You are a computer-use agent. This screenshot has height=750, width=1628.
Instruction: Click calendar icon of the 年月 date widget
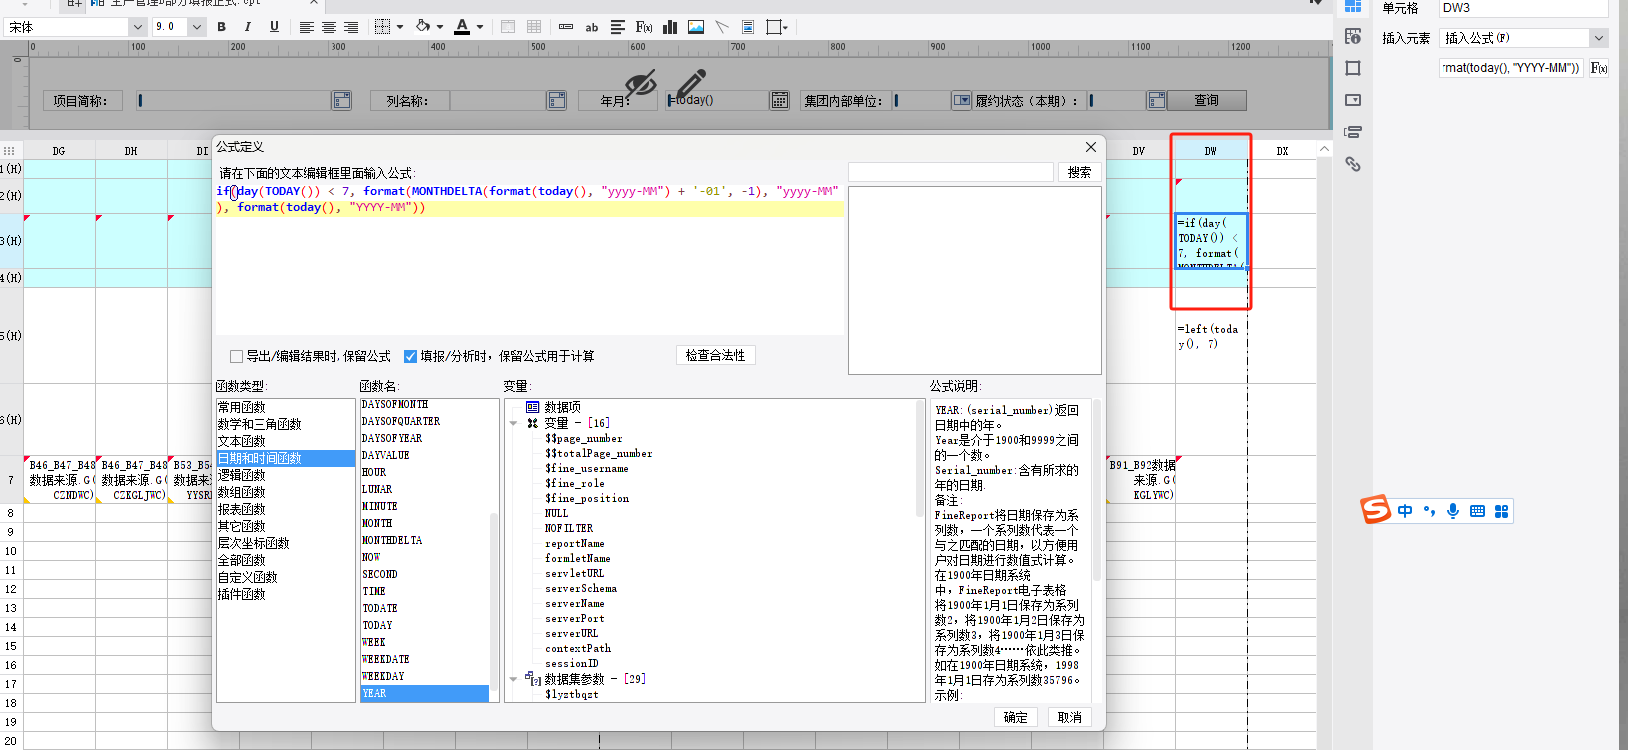pos(779,100)
